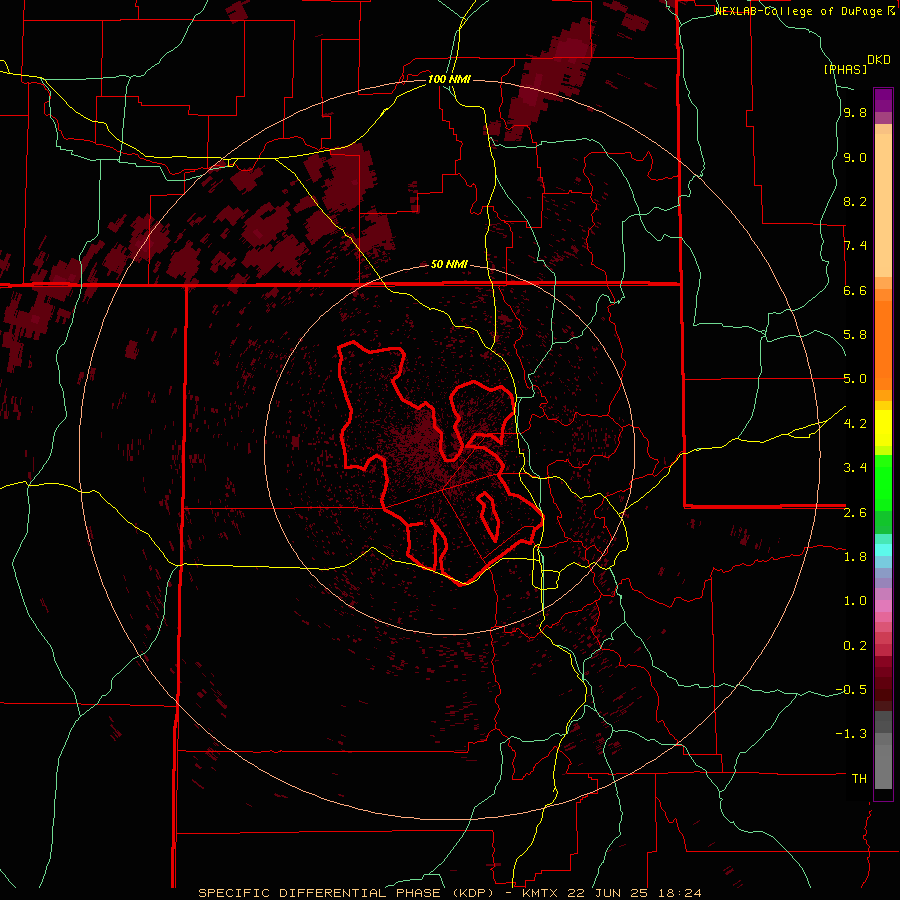This screenshot has height=900, width=900.
Task: Click the 0.2 scale value
Action: 855,646
